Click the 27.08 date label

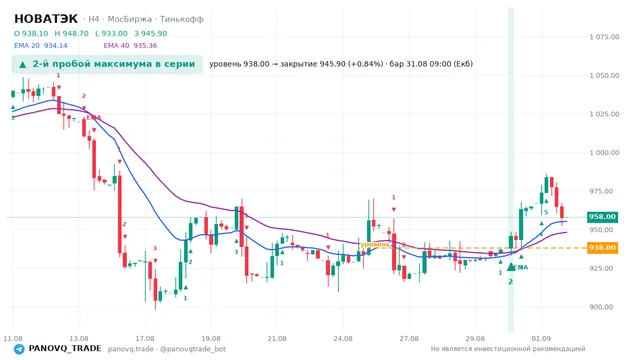409,338
